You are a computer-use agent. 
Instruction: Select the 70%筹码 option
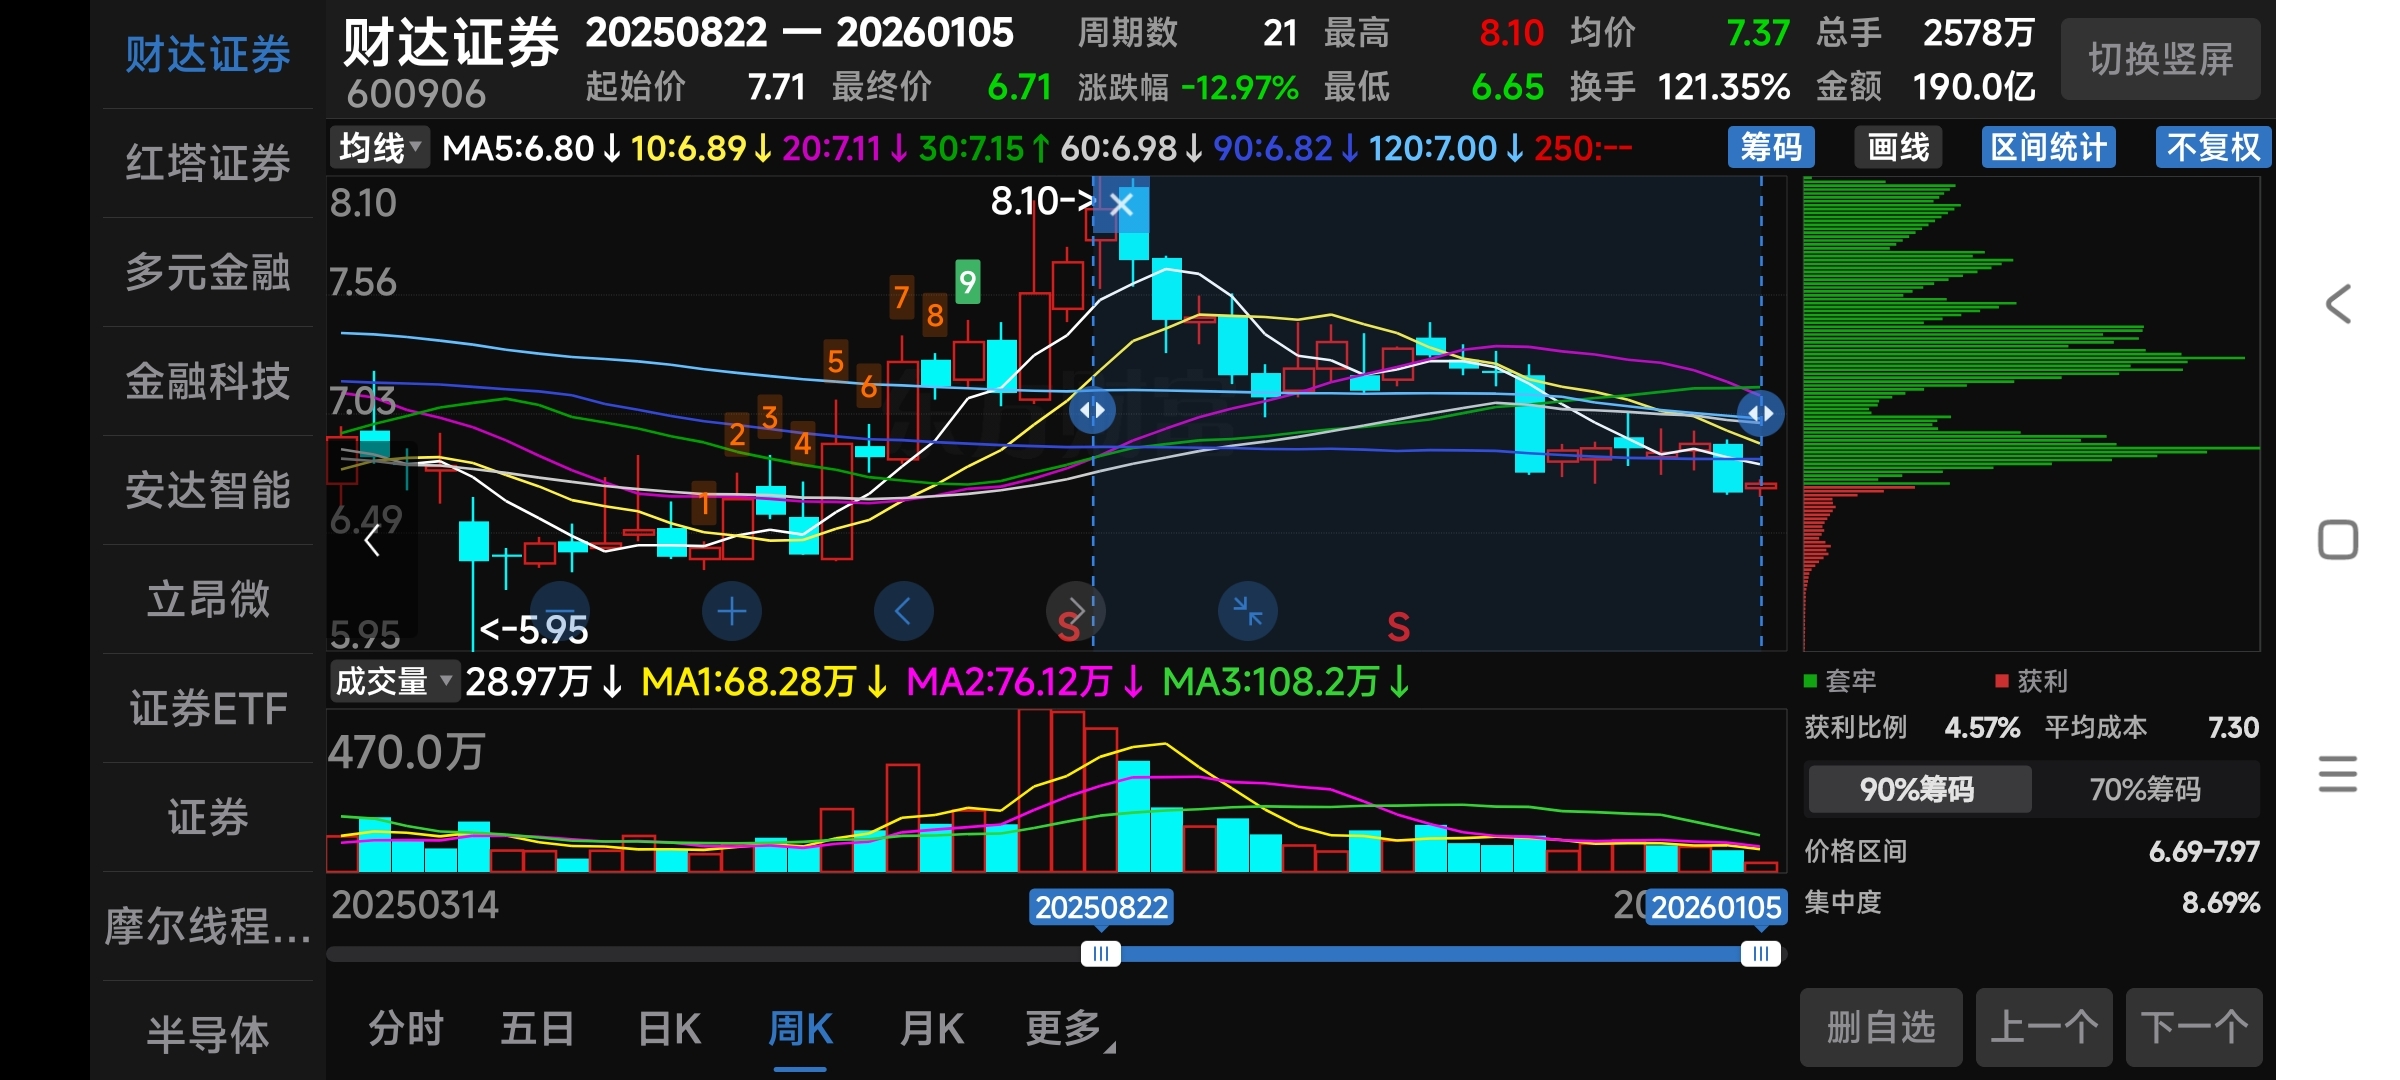pyautogui.click(x=2145, y=789)
